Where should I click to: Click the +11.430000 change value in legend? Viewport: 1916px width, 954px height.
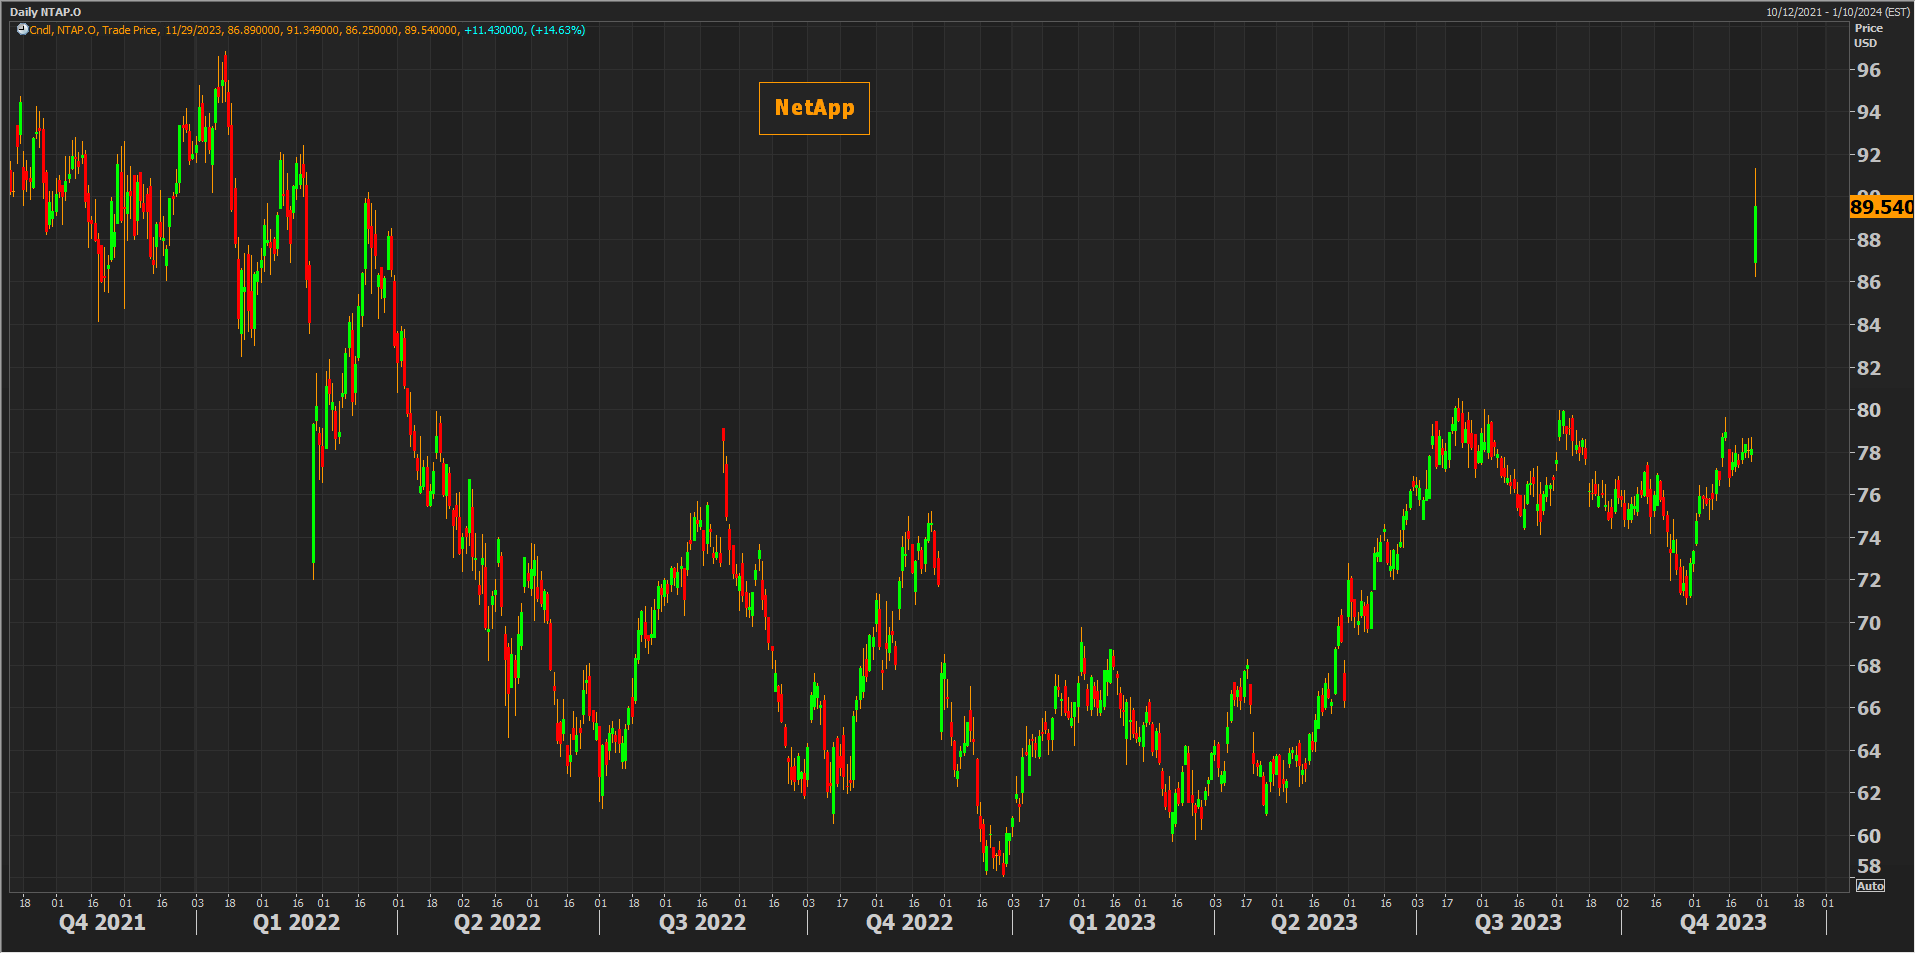[494, 30]
